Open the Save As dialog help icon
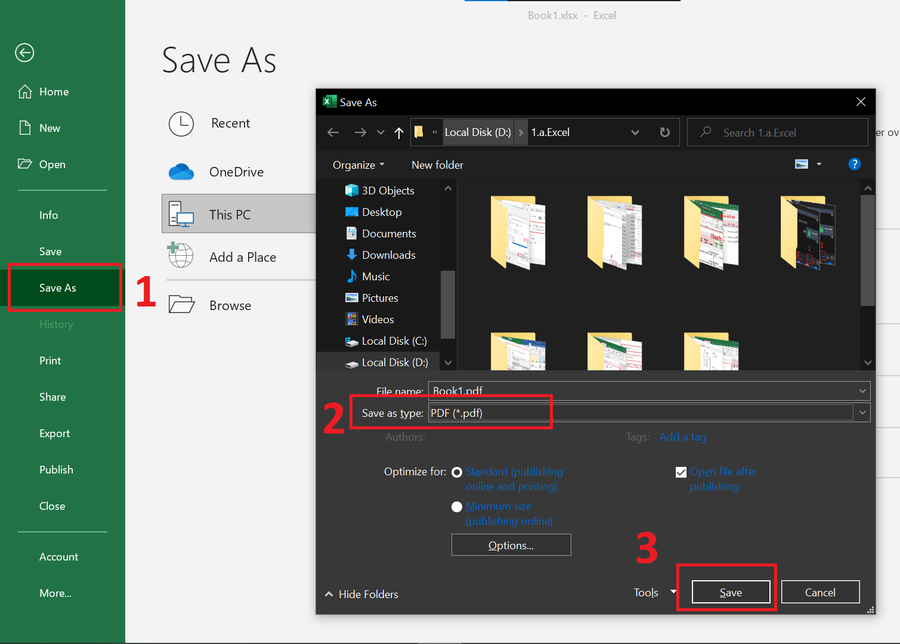This screenshot has height=644, width=900. pos(854,164)
